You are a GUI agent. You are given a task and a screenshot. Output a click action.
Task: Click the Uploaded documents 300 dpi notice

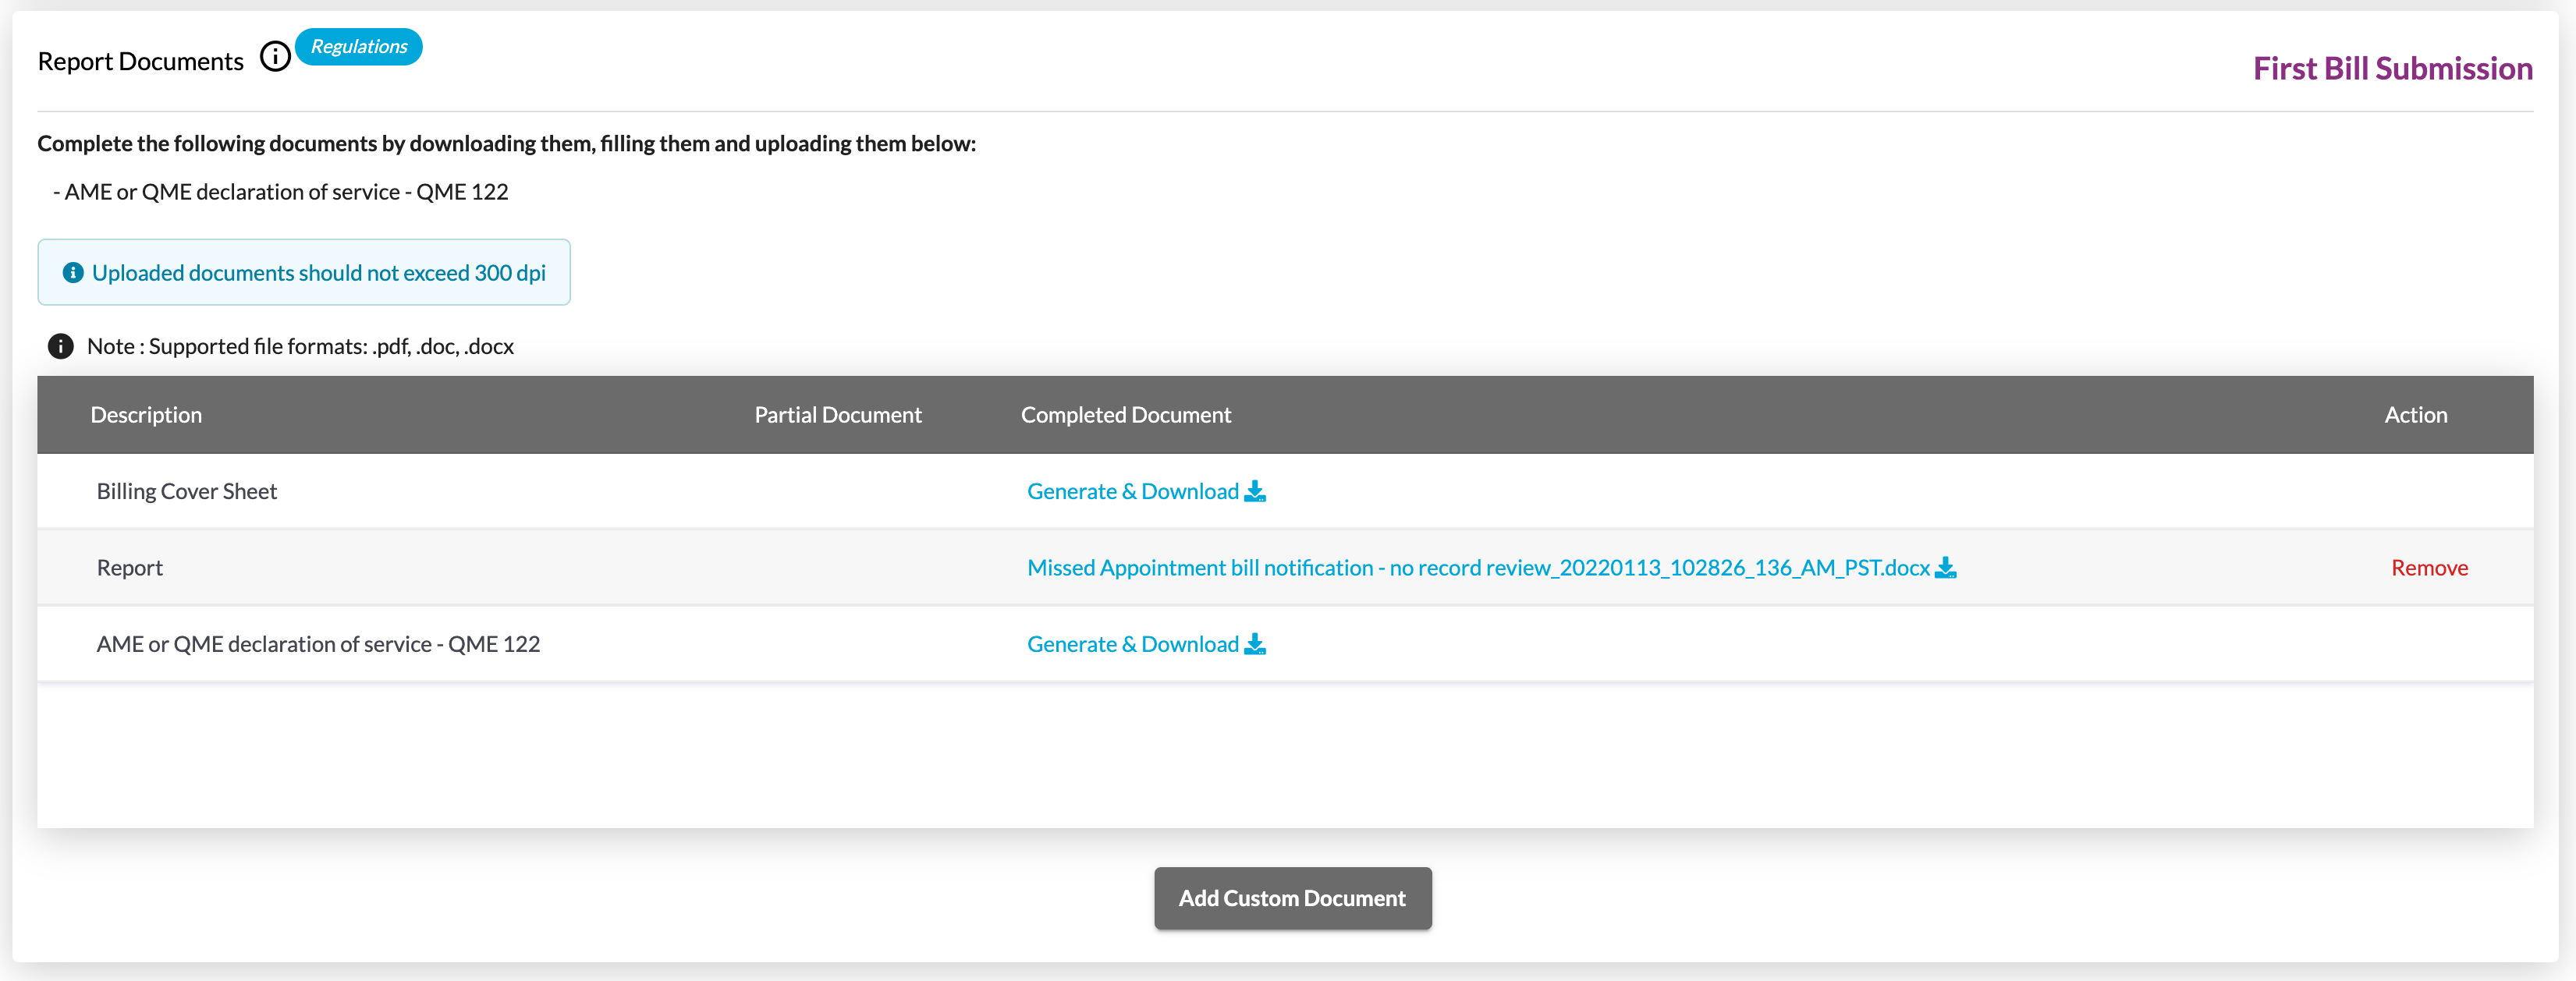point(318,273)
